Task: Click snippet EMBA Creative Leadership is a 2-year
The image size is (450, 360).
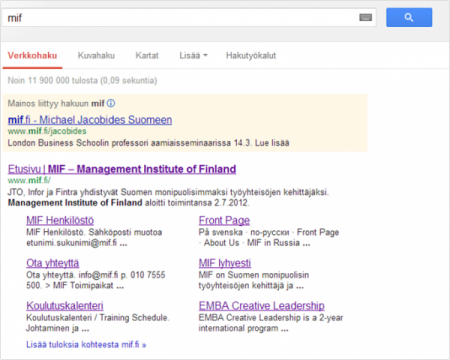Action: [x=271, y=317]
